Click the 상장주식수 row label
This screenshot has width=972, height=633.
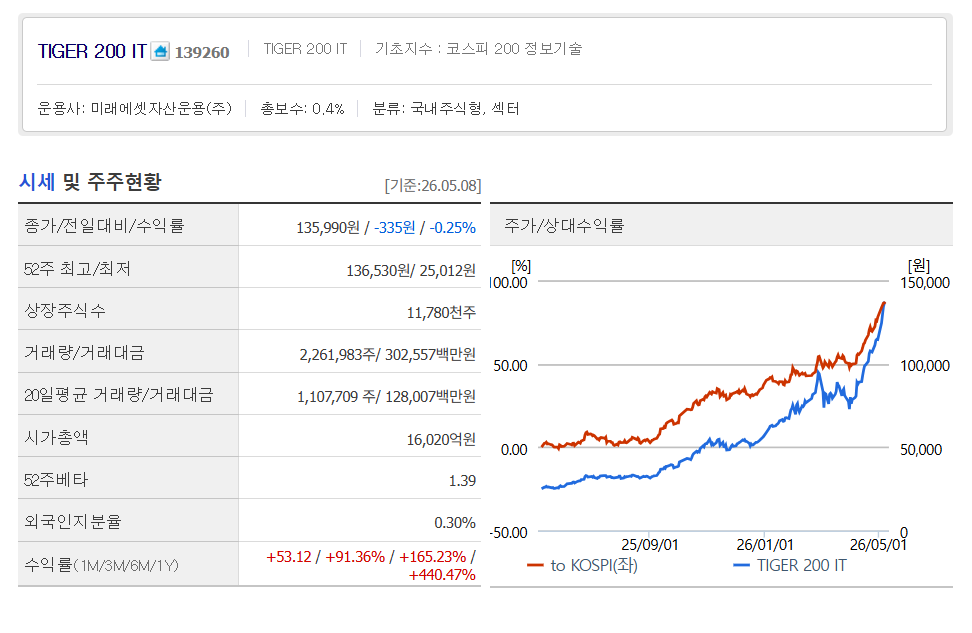coord(64,310)
